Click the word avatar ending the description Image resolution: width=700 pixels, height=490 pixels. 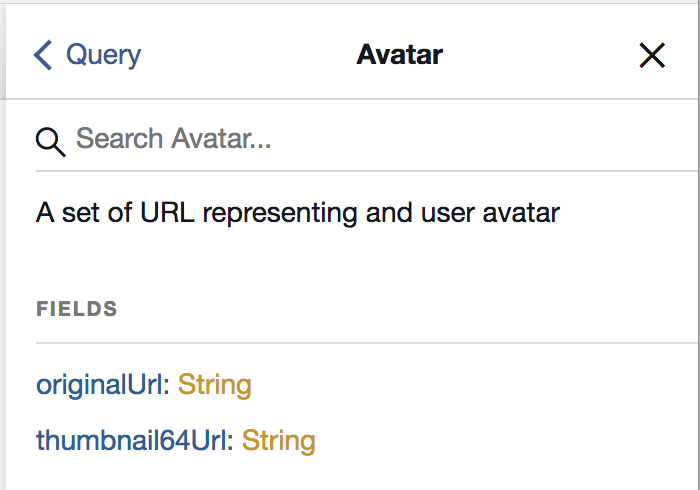point(521,213)
